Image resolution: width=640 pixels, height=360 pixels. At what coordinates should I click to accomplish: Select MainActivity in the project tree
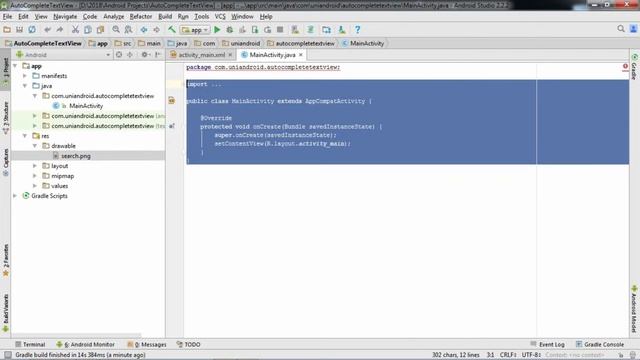click(x=86, y=106)
